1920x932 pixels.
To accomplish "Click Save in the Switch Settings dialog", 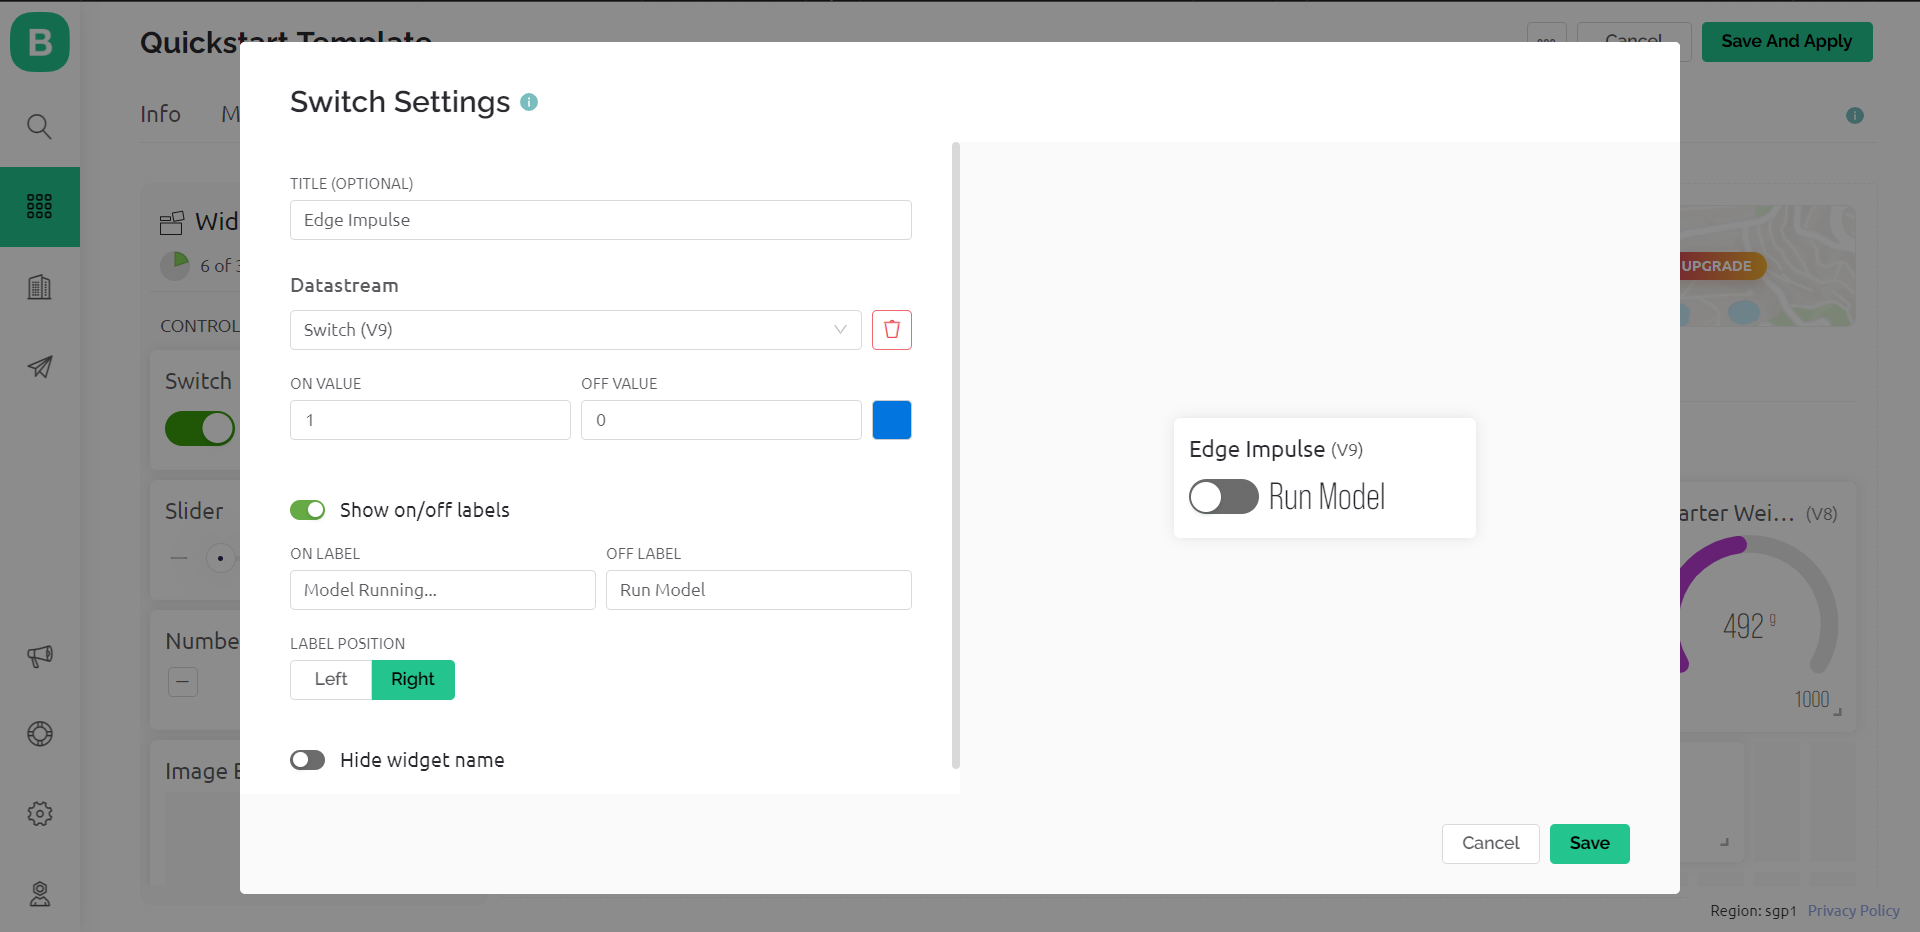I will [1590, 844].
